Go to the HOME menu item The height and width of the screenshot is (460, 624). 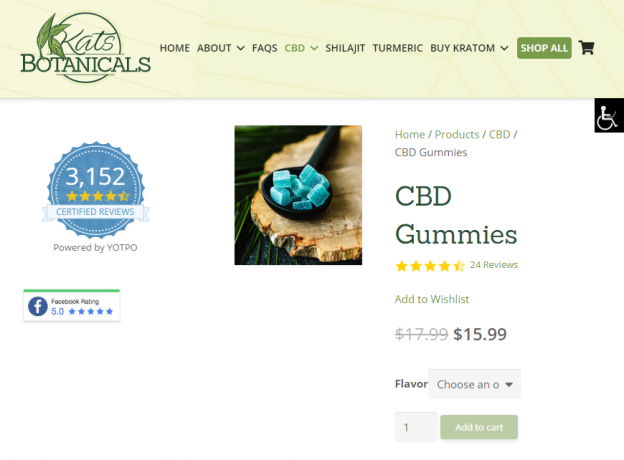pyautogui.click(x=174, y=48)
